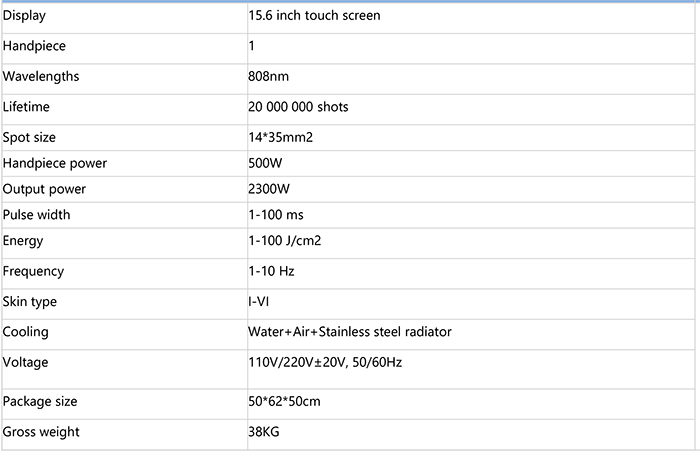This screenshot has height=452, width=700.
Task: Click the "20 000 000 shots" lifetime value
Action: (298, 106)
